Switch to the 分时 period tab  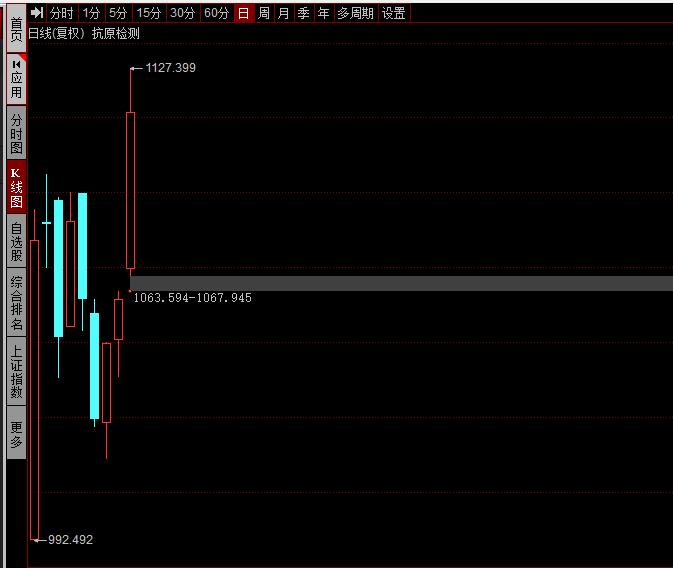click(62, 13)
